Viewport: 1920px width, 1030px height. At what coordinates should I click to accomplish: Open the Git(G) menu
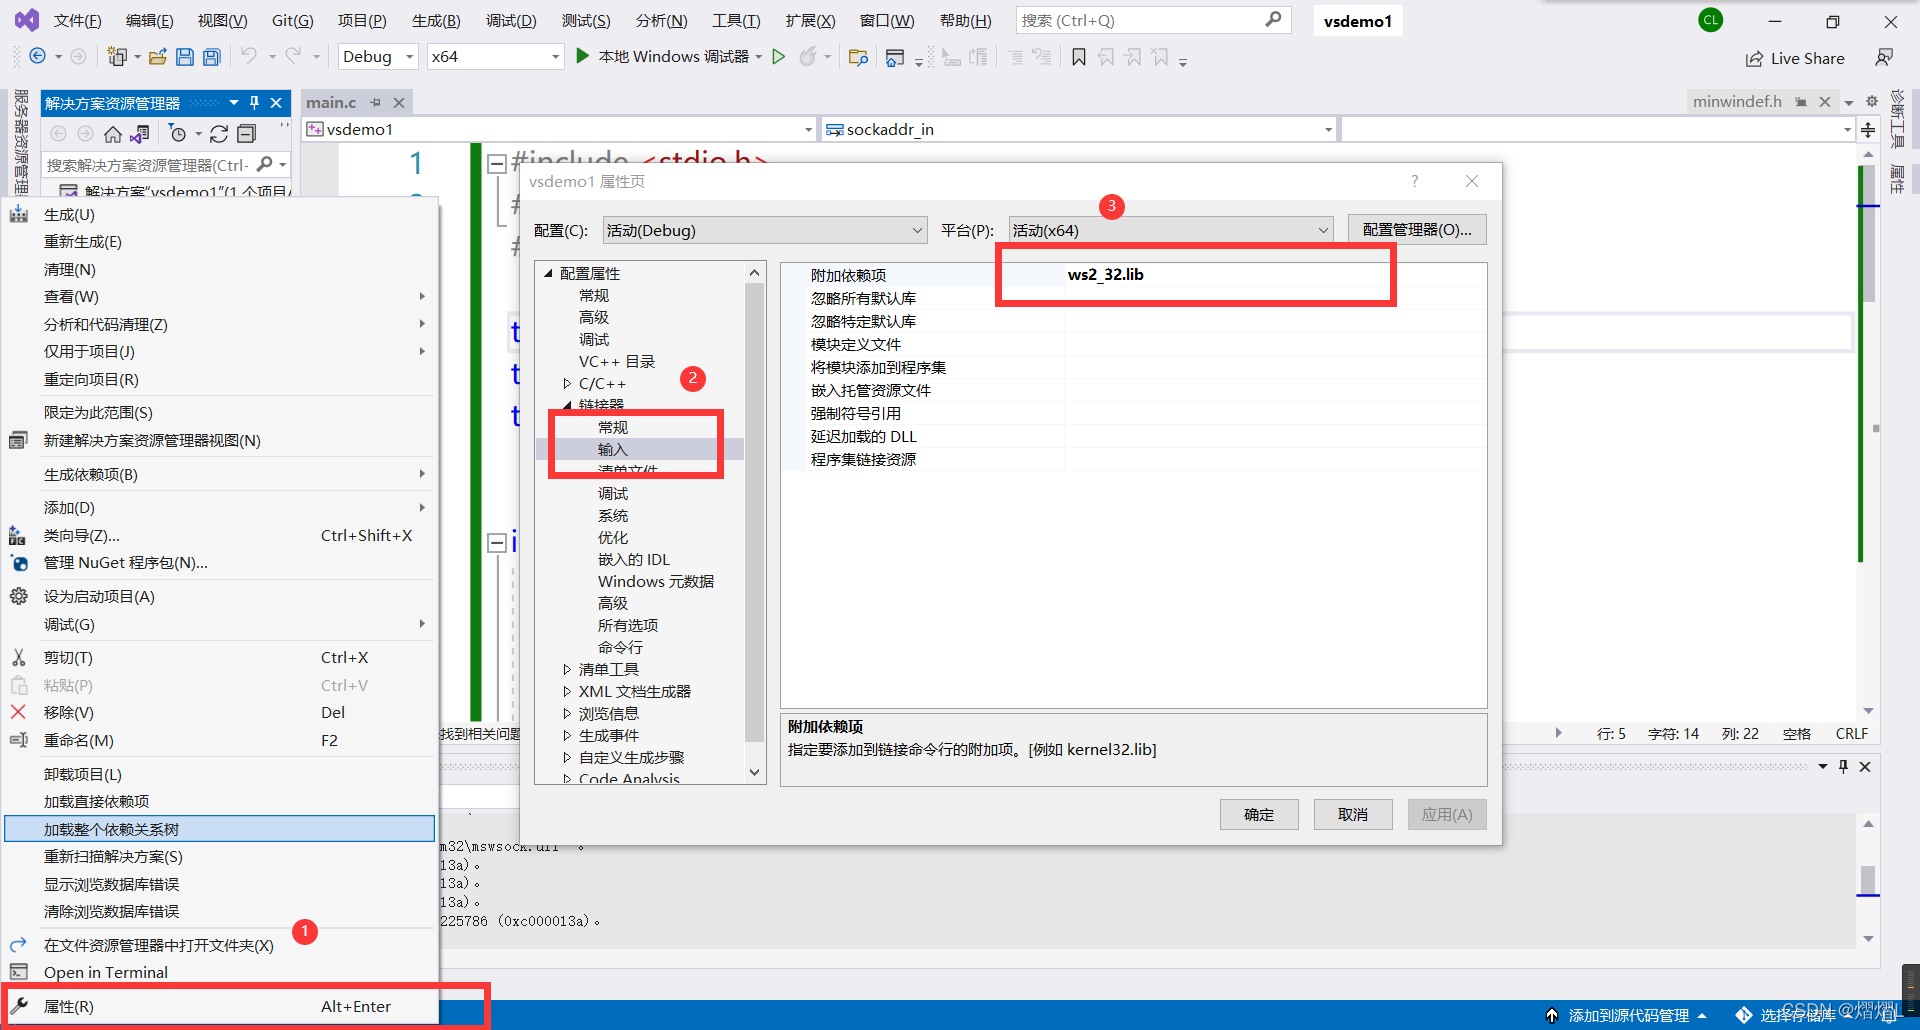[x=293, y=20]
